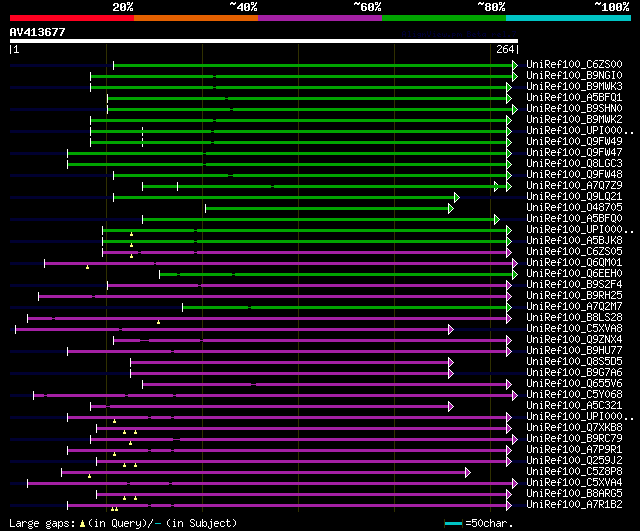Click the query end position 264 label
The height and width of the screenshot is (531, 640).
(x=505, y=49)
